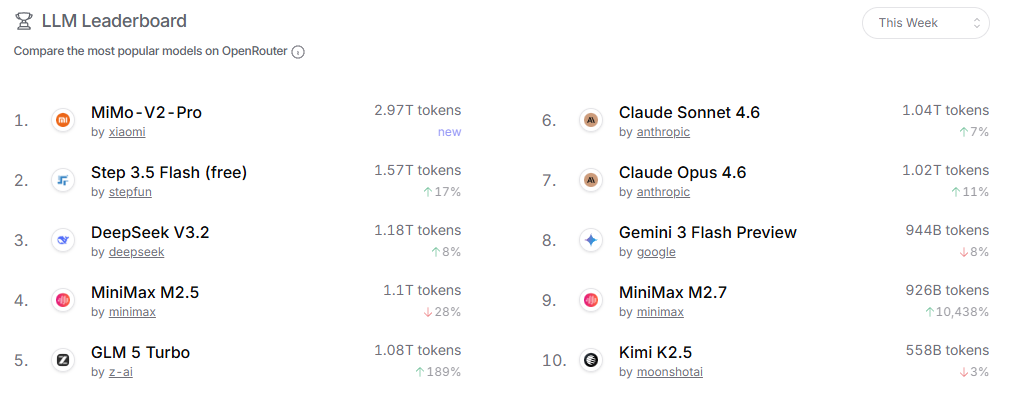Click the info icon after the OpenRouter description
This screenshot has height=401, width=1012.
pos(298,52)
